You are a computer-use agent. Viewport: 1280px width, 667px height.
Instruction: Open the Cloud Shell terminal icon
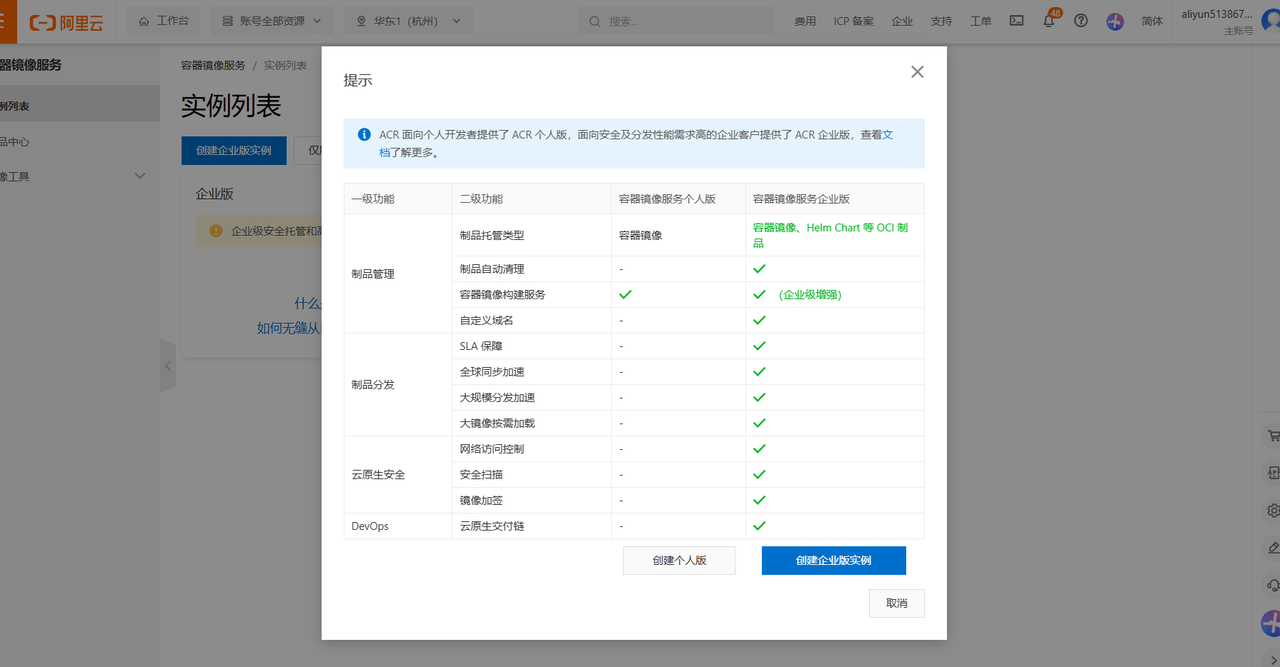coord(1016,21)
